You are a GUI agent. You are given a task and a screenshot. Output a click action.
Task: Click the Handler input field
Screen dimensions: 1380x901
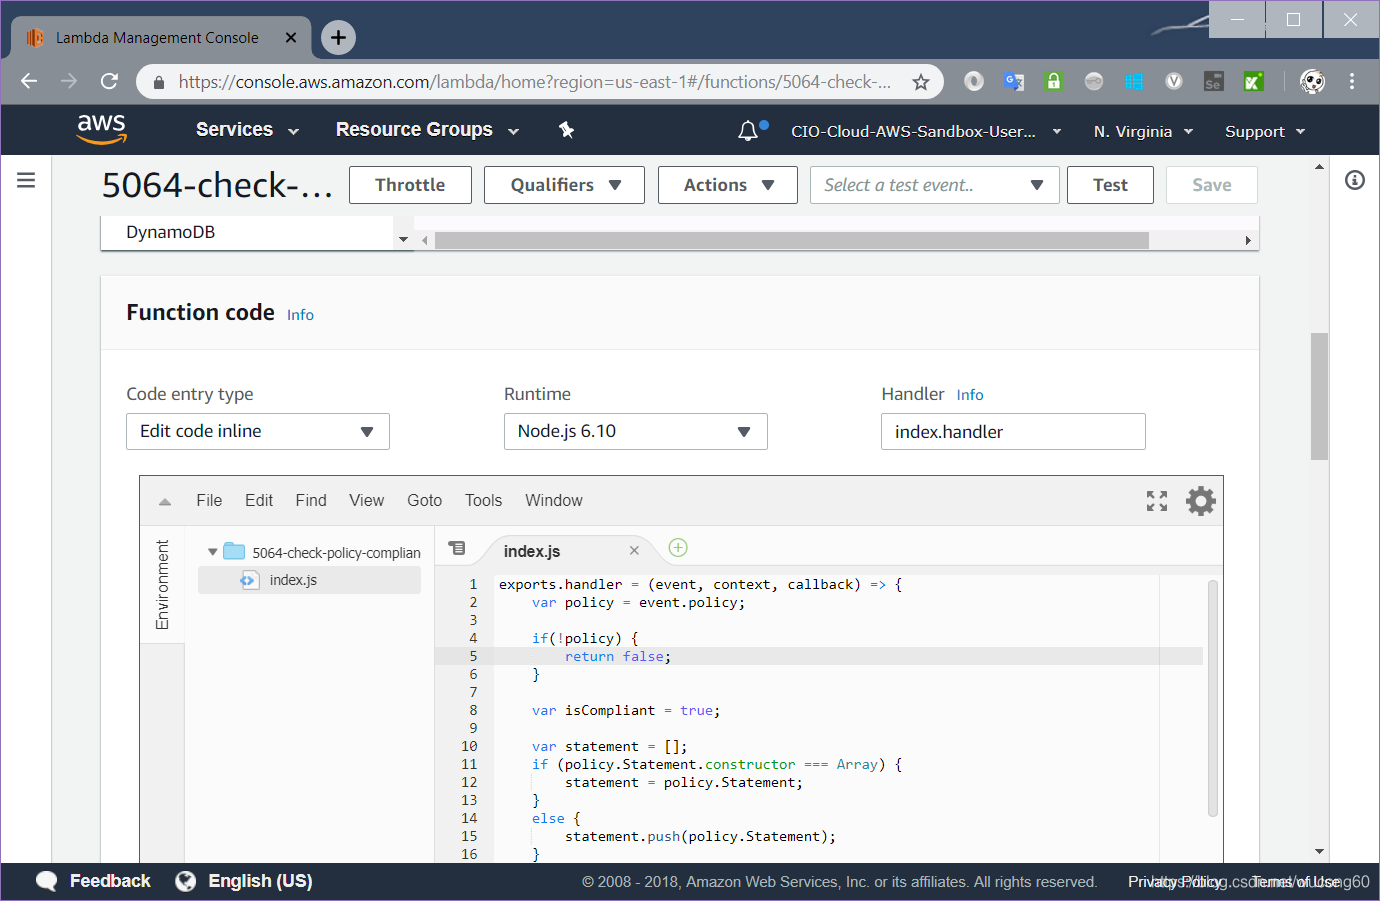(1013, 431)
